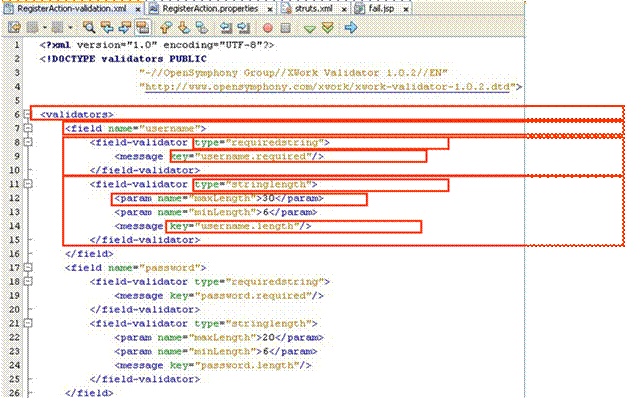Click the Find Selection magnifier icon
The image size is (625, 399).
coord(89,27)
